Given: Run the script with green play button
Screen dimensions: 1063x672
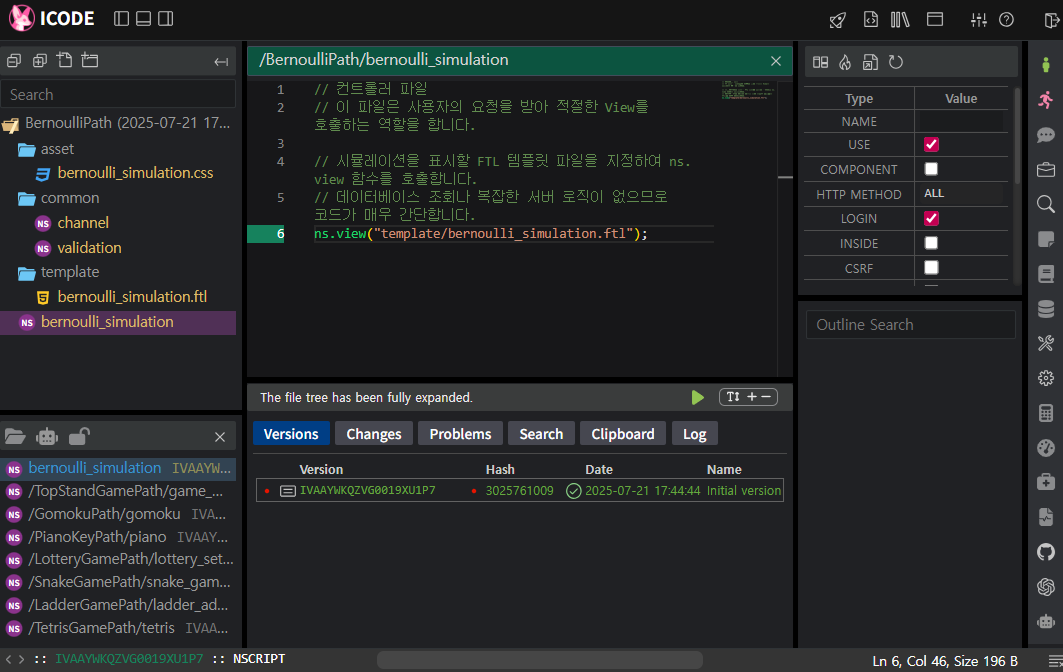Looking at the screenshot, I should pyautogui.click(x=697, y=397).
